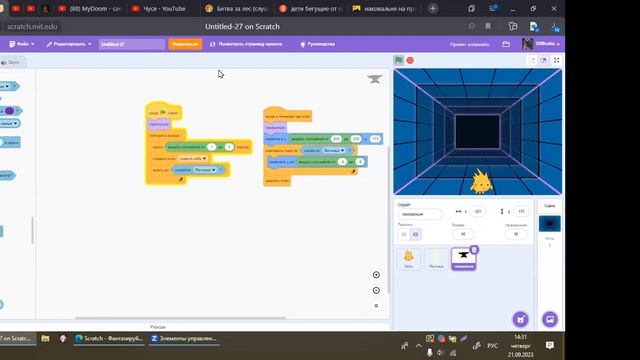Switch to the Битва за лес browser tab
Image resolution: width=640 pixels, height=360 pixels.
pyautogui.click(x=237, y=9)
